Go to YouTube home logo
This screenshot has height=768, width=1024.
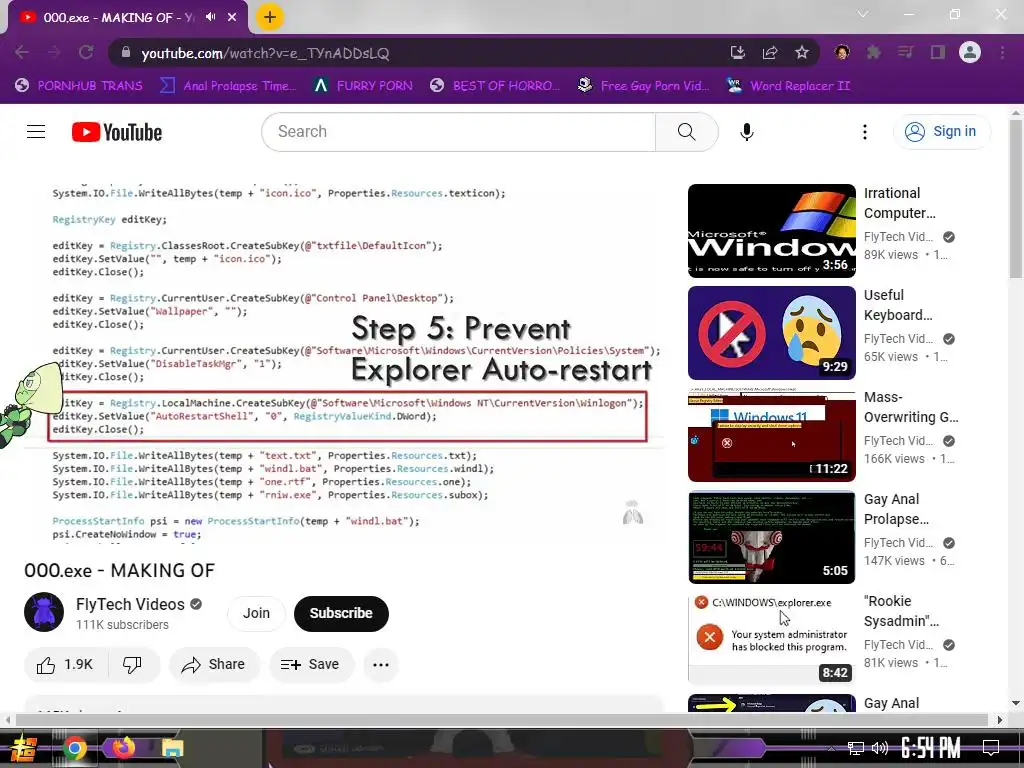pyautogui.click(x=117, y=132)
